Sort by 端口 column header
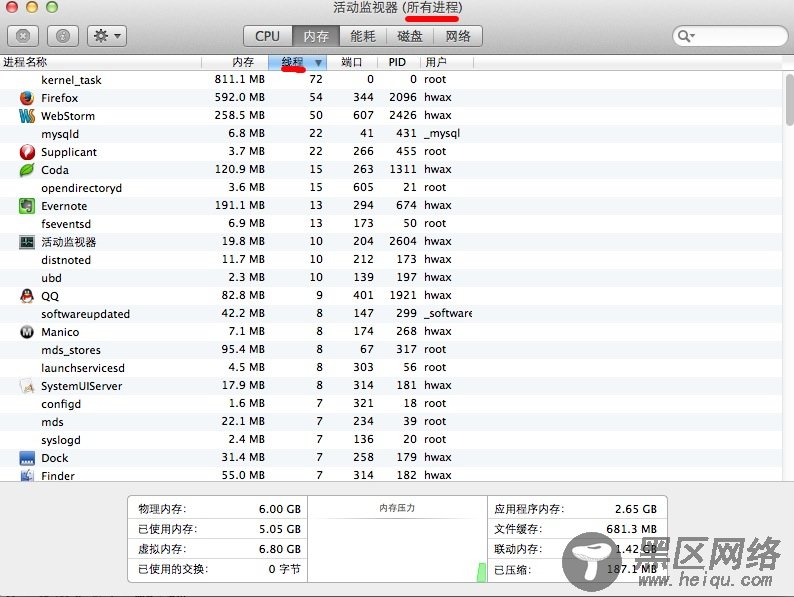 pyautogui.click(x=352, y=62)
